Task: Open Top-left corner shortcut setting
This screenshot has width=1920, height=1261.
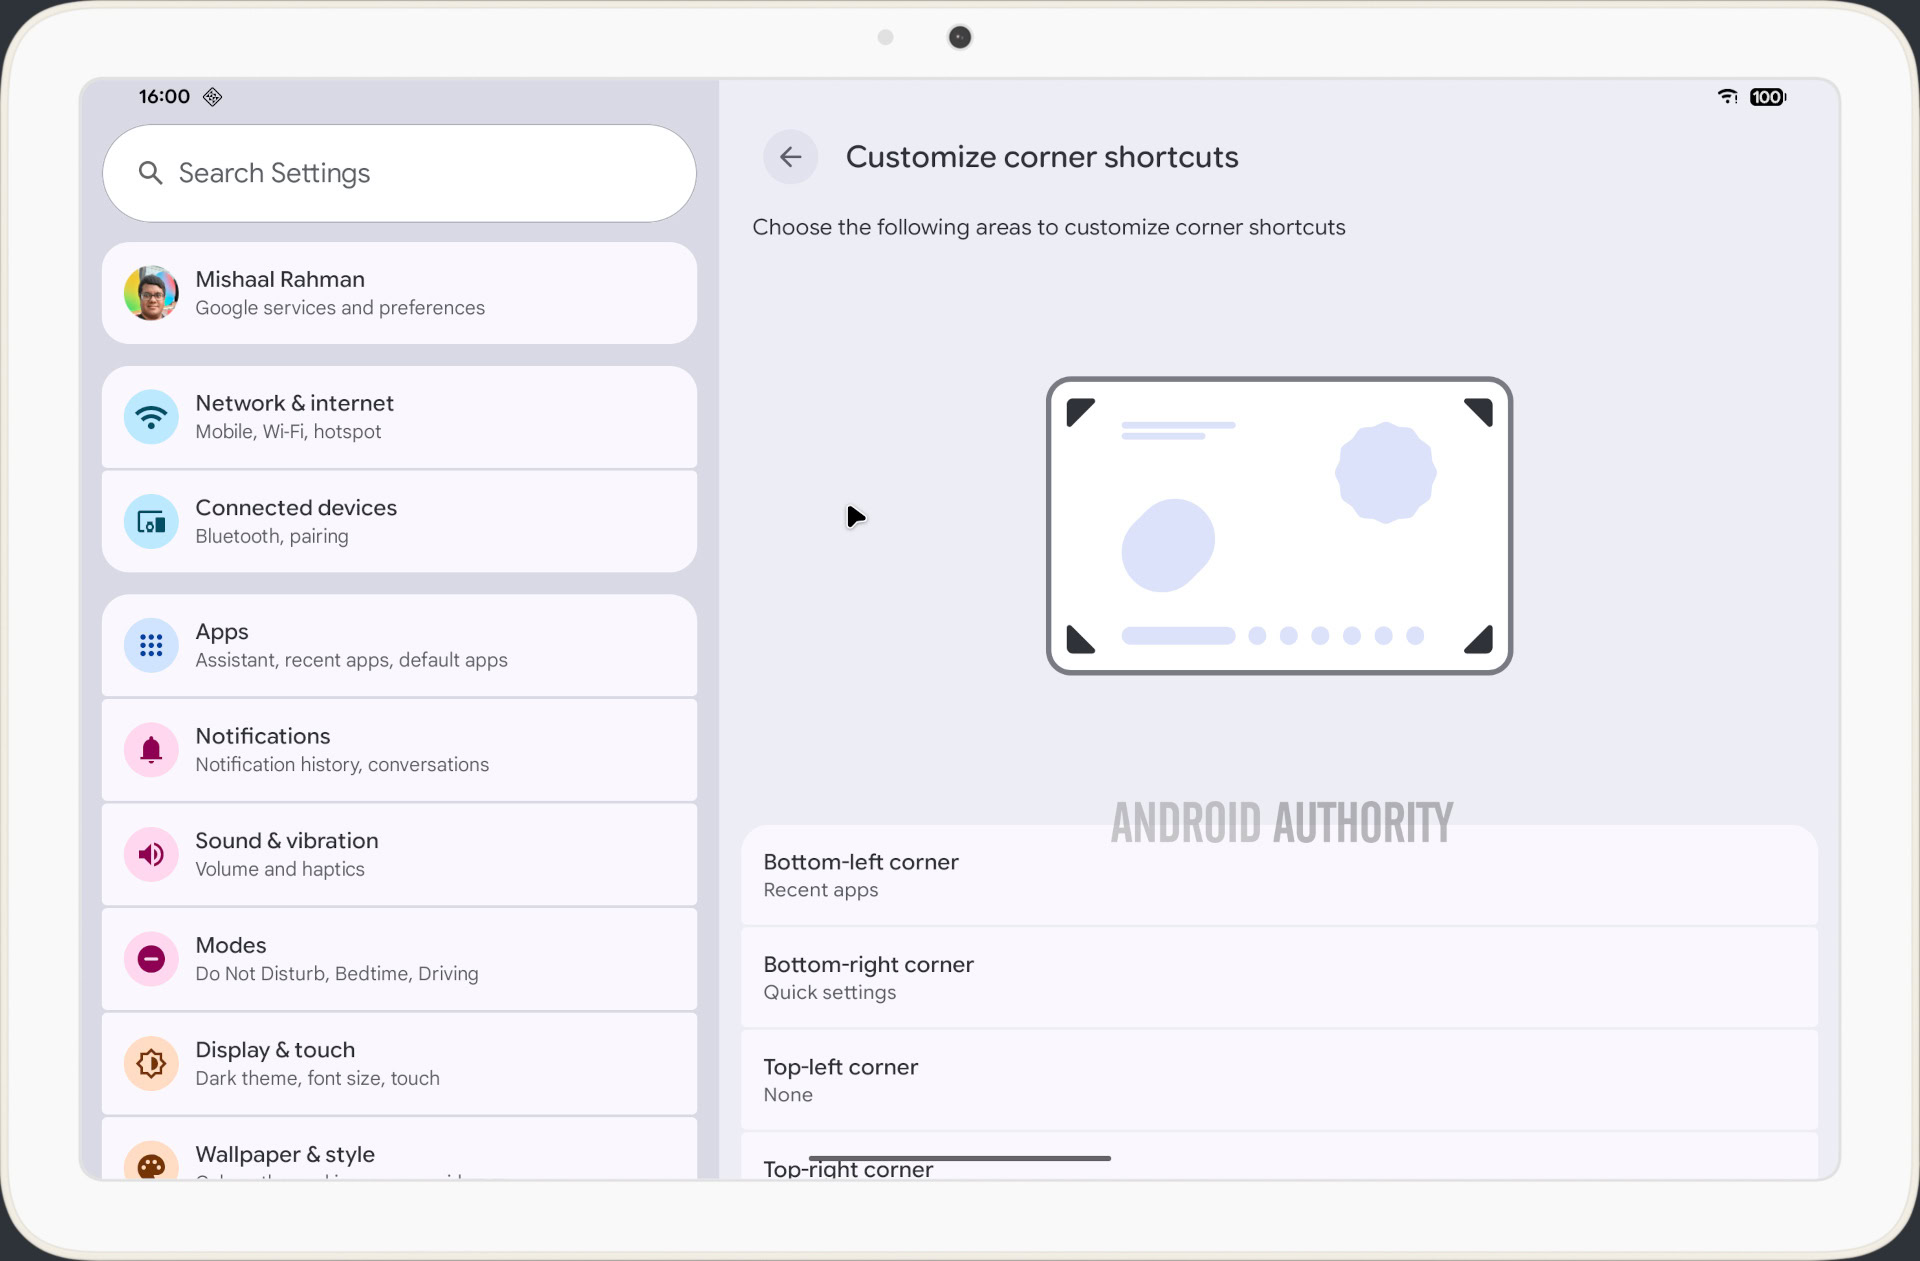Action: click(x=1278, y=1080)
